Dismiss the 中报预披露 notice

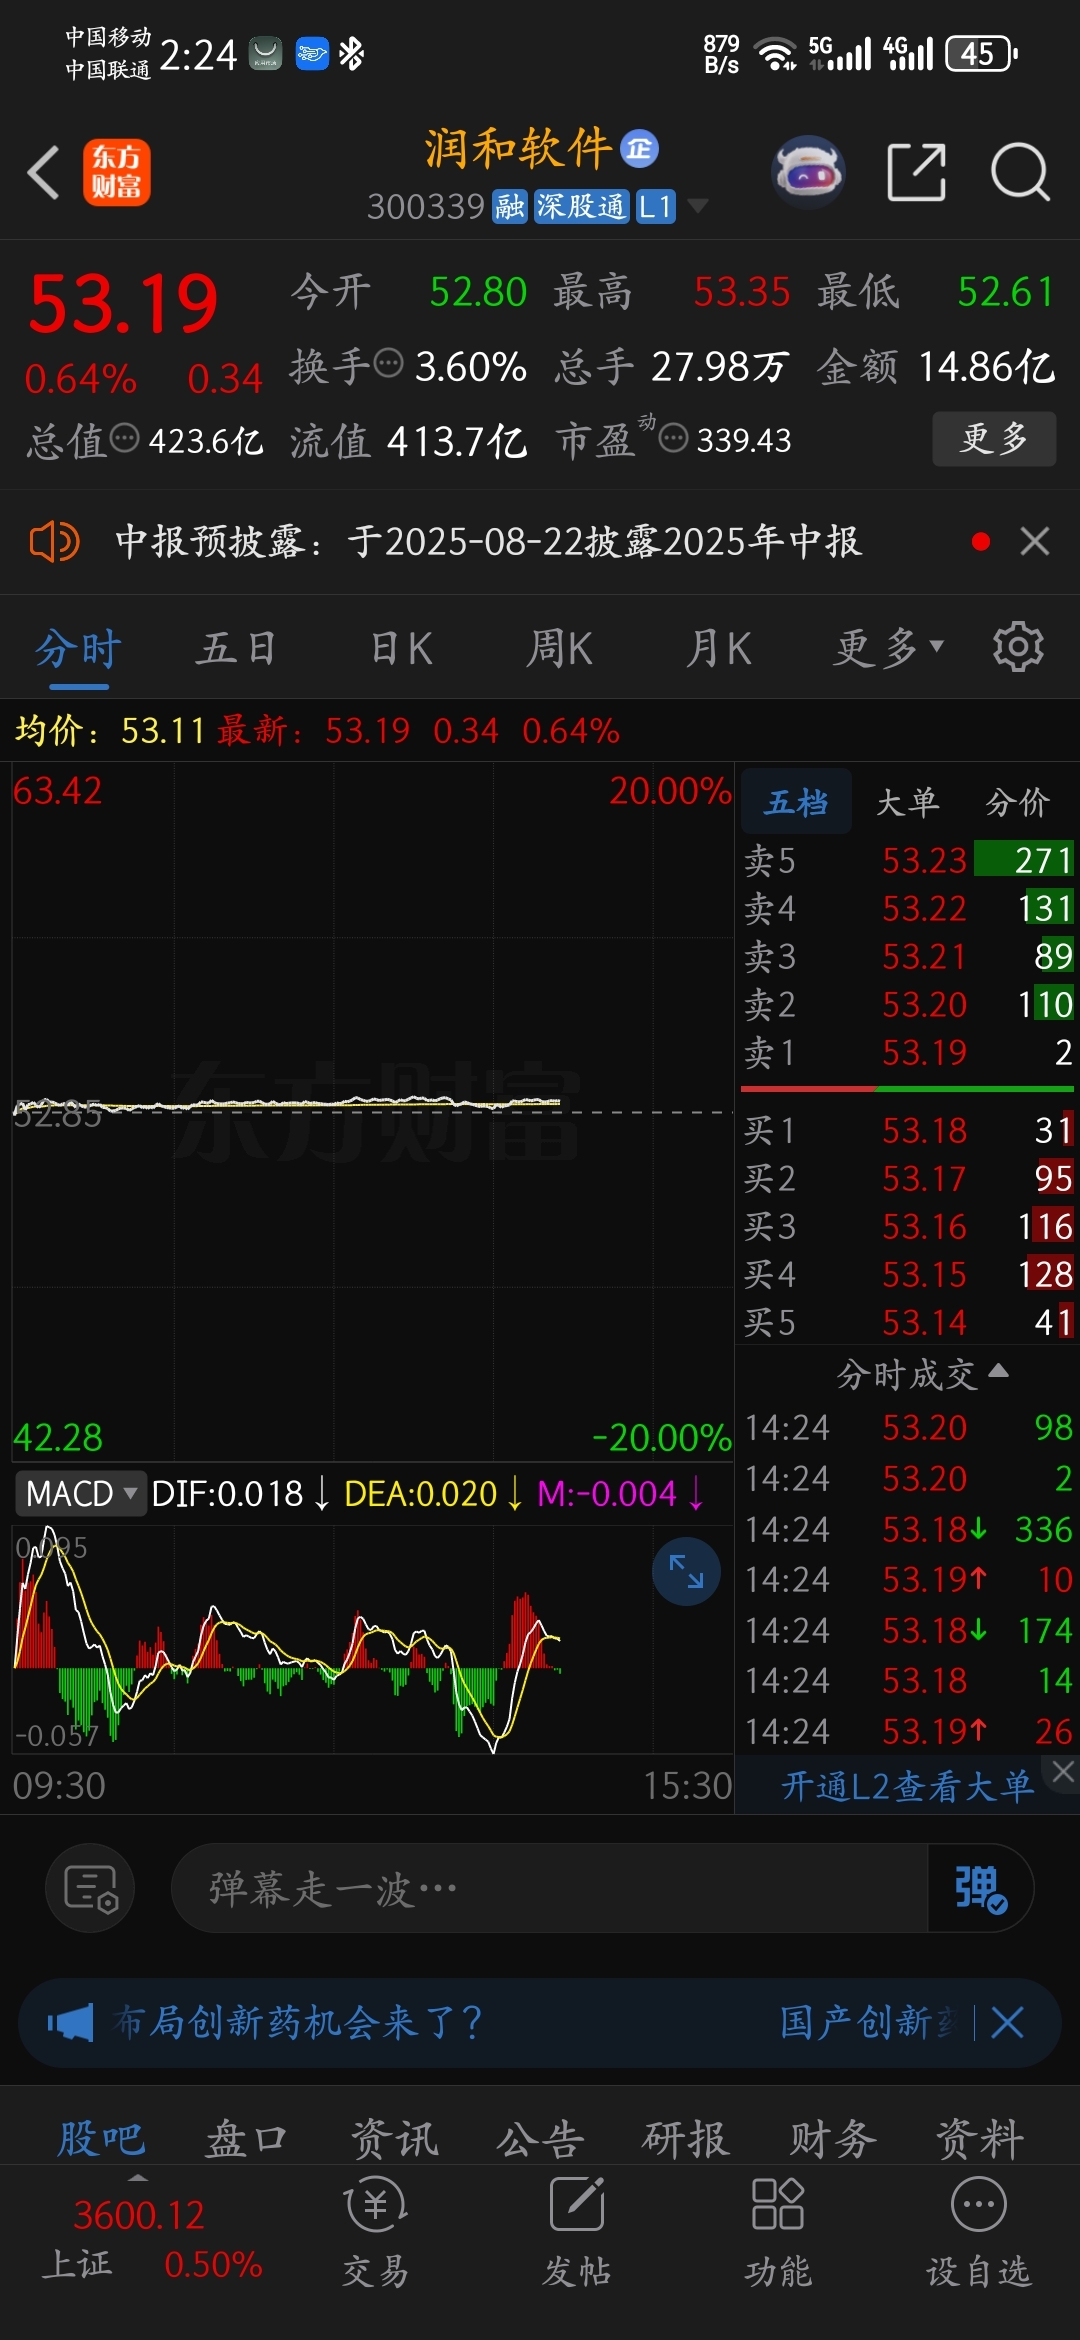point(1035,542)
